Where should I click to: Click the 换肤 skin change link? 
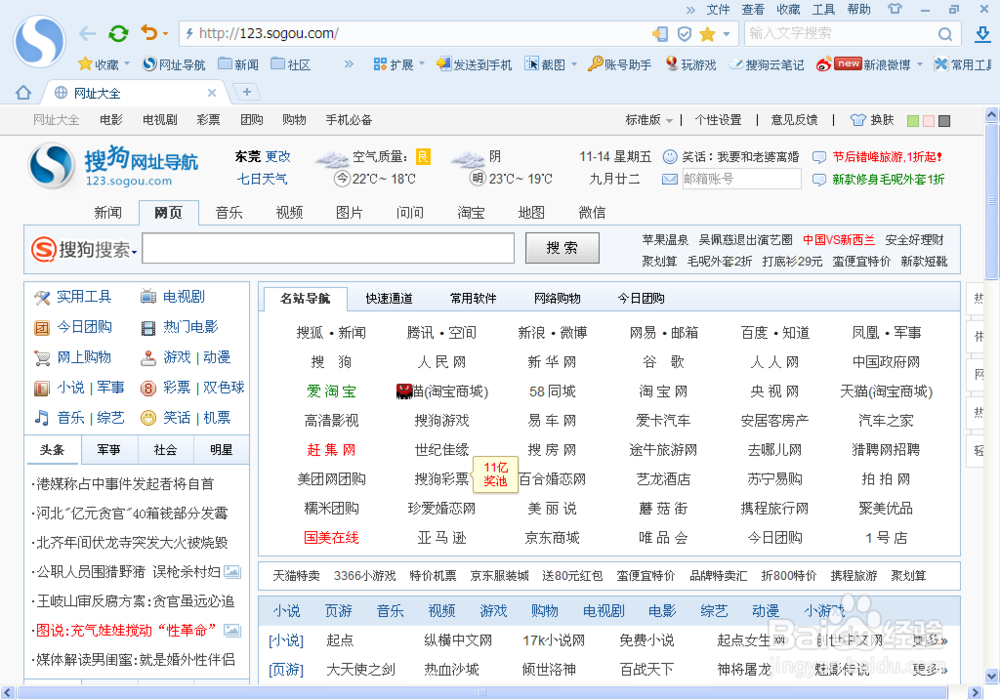coord(872,120)
